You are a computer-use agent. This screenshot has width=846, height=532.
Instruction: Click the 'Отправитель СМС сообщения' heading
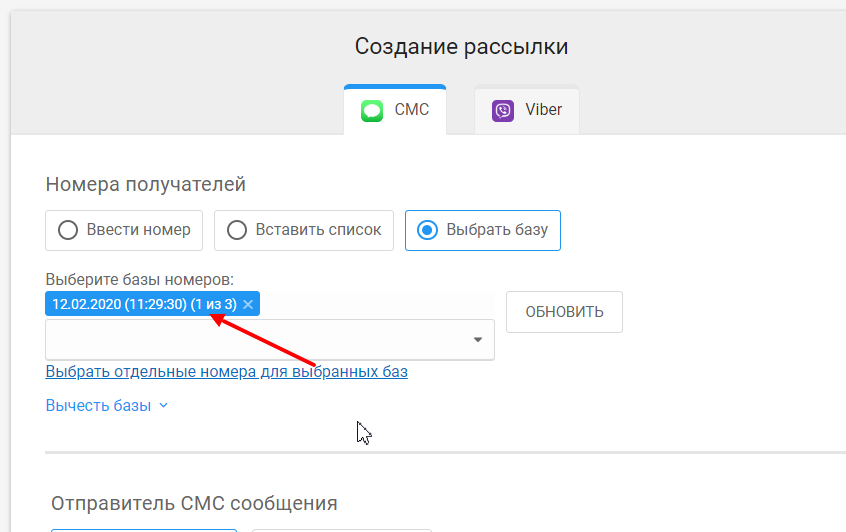point(194,503)
